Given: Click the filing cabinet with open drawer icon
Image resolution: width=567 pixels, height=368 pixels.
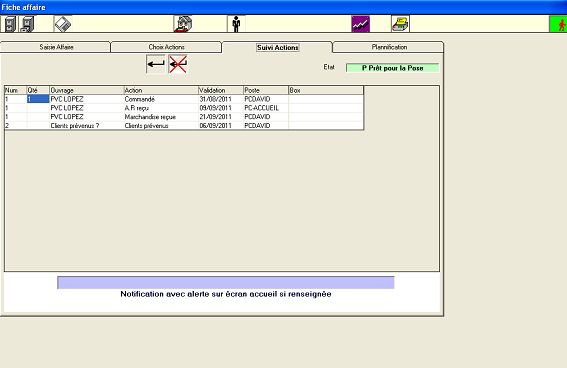Looking at the screenshot, I should [27, 24].
